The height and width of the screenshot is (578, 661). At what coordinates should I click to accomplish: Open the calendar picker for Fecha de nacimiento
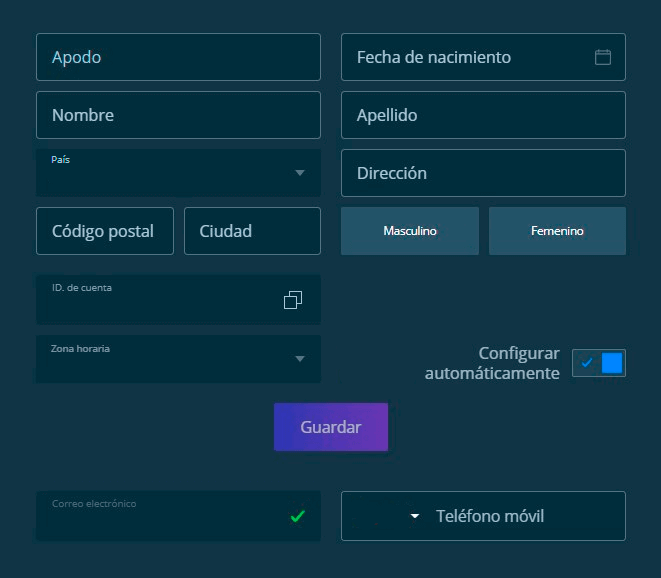[603, 57]
